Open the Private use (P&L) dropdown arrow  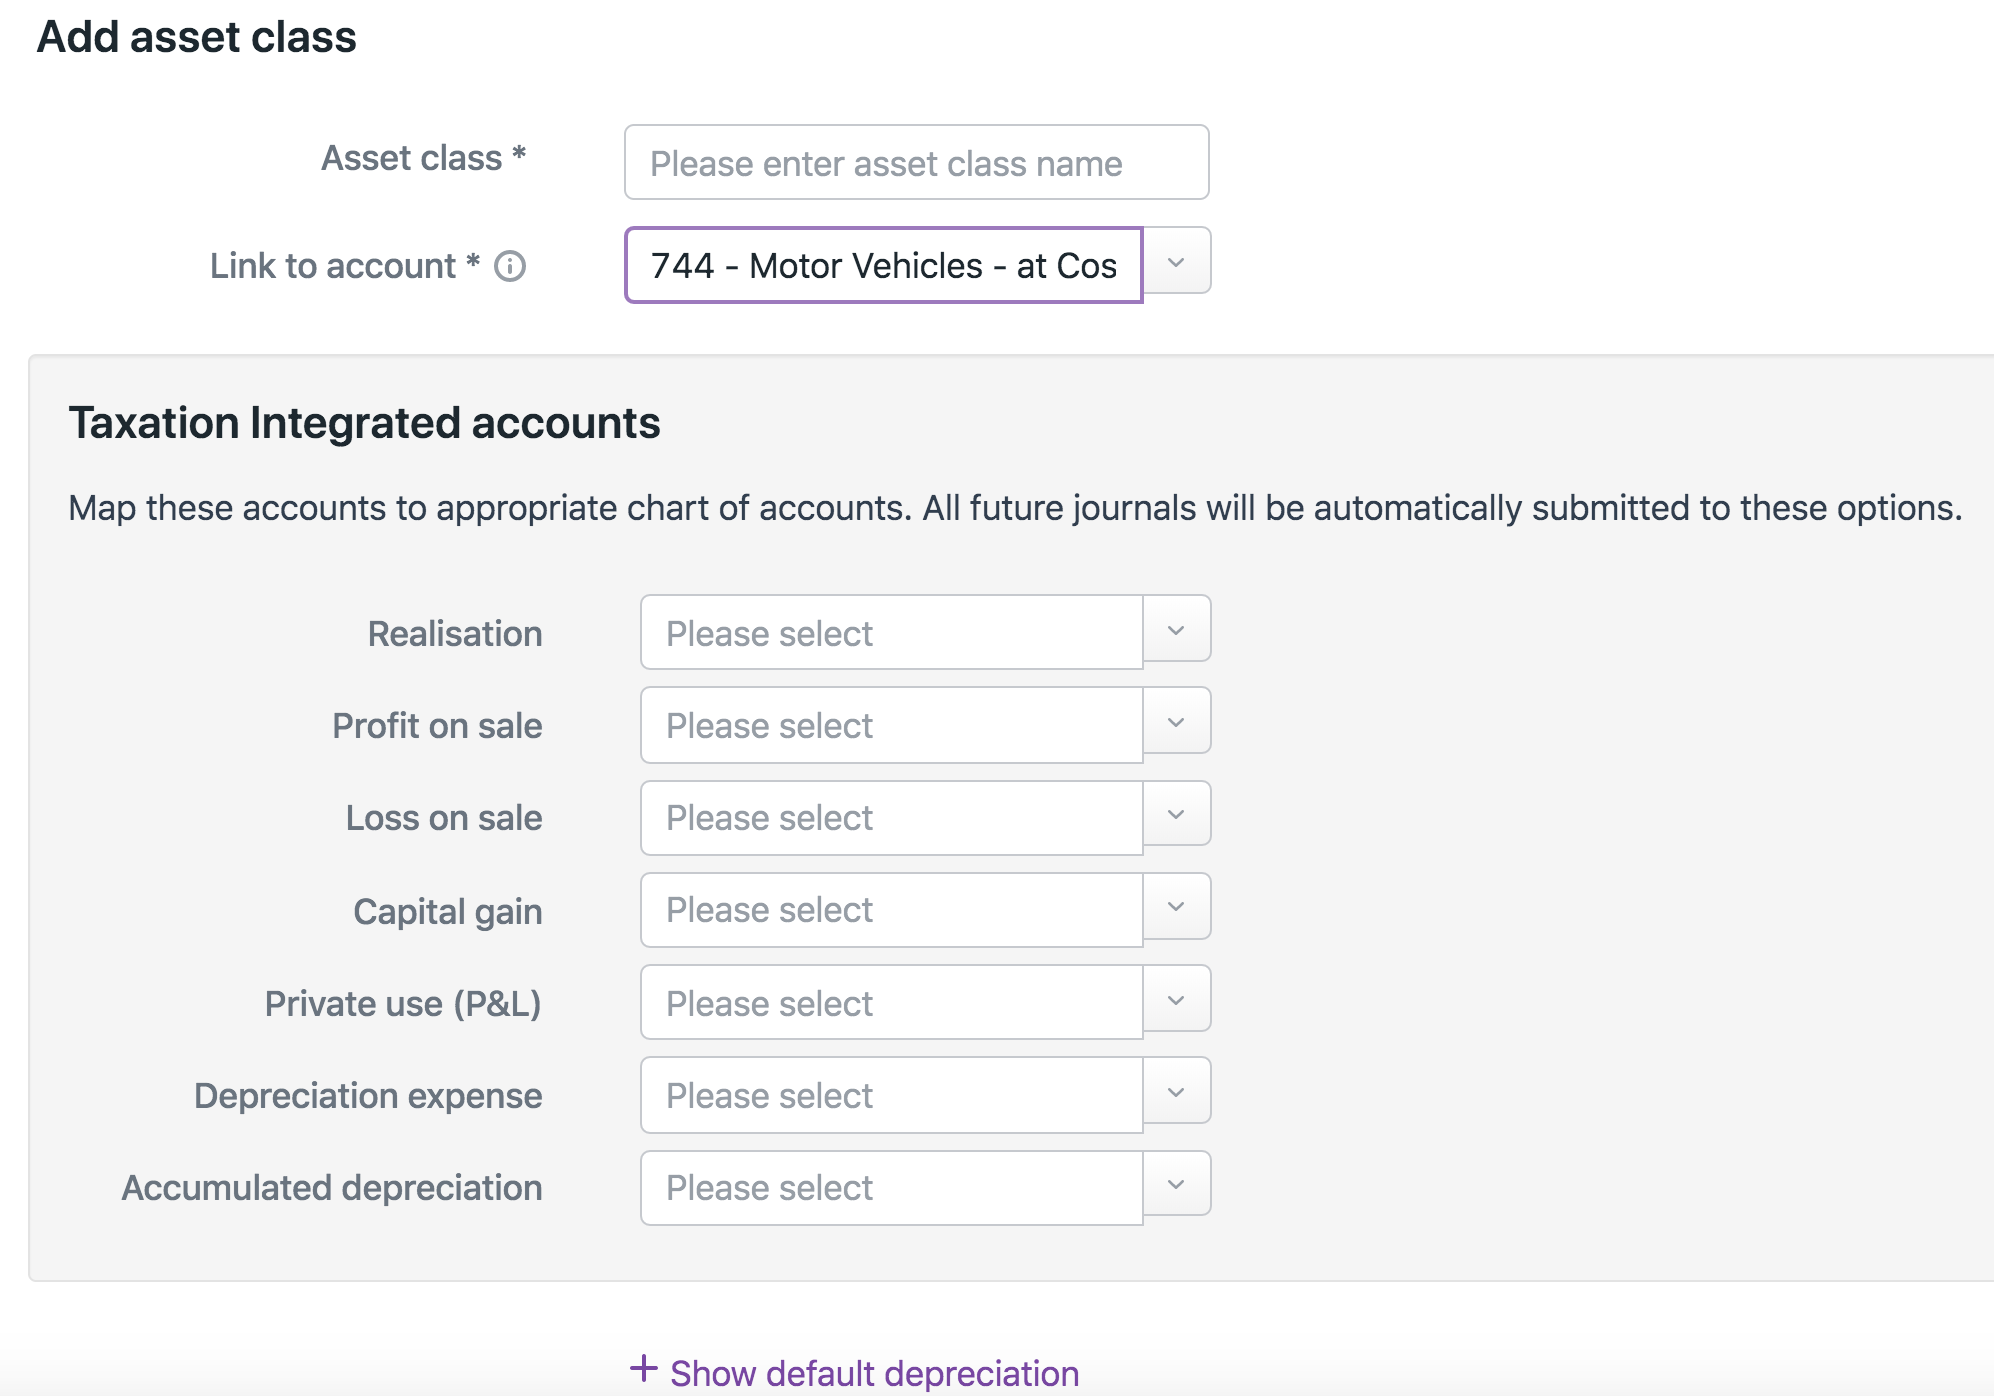tap(1176, 999)
